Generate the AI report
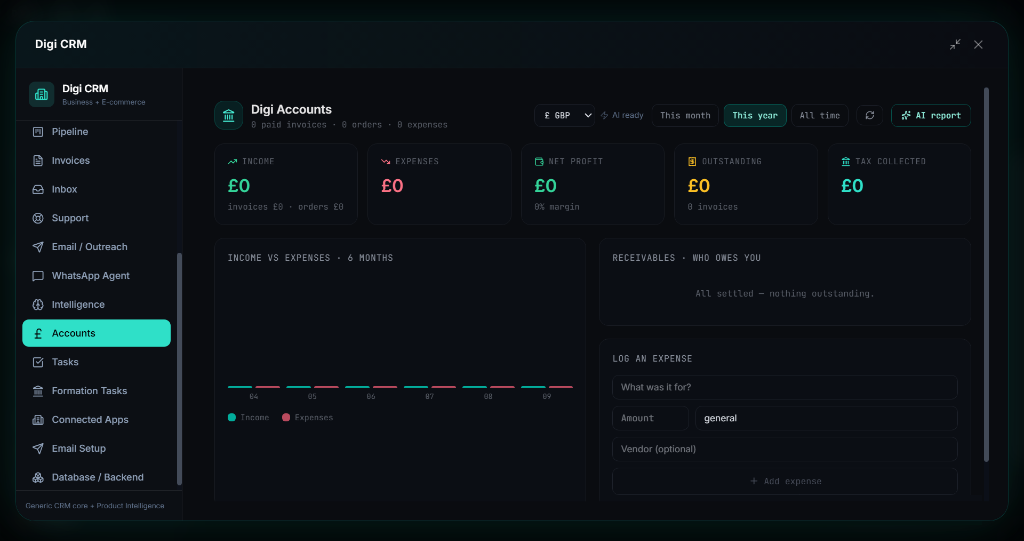The height and width of the screenshot is (541, 1024). click(x=931, y=116)
